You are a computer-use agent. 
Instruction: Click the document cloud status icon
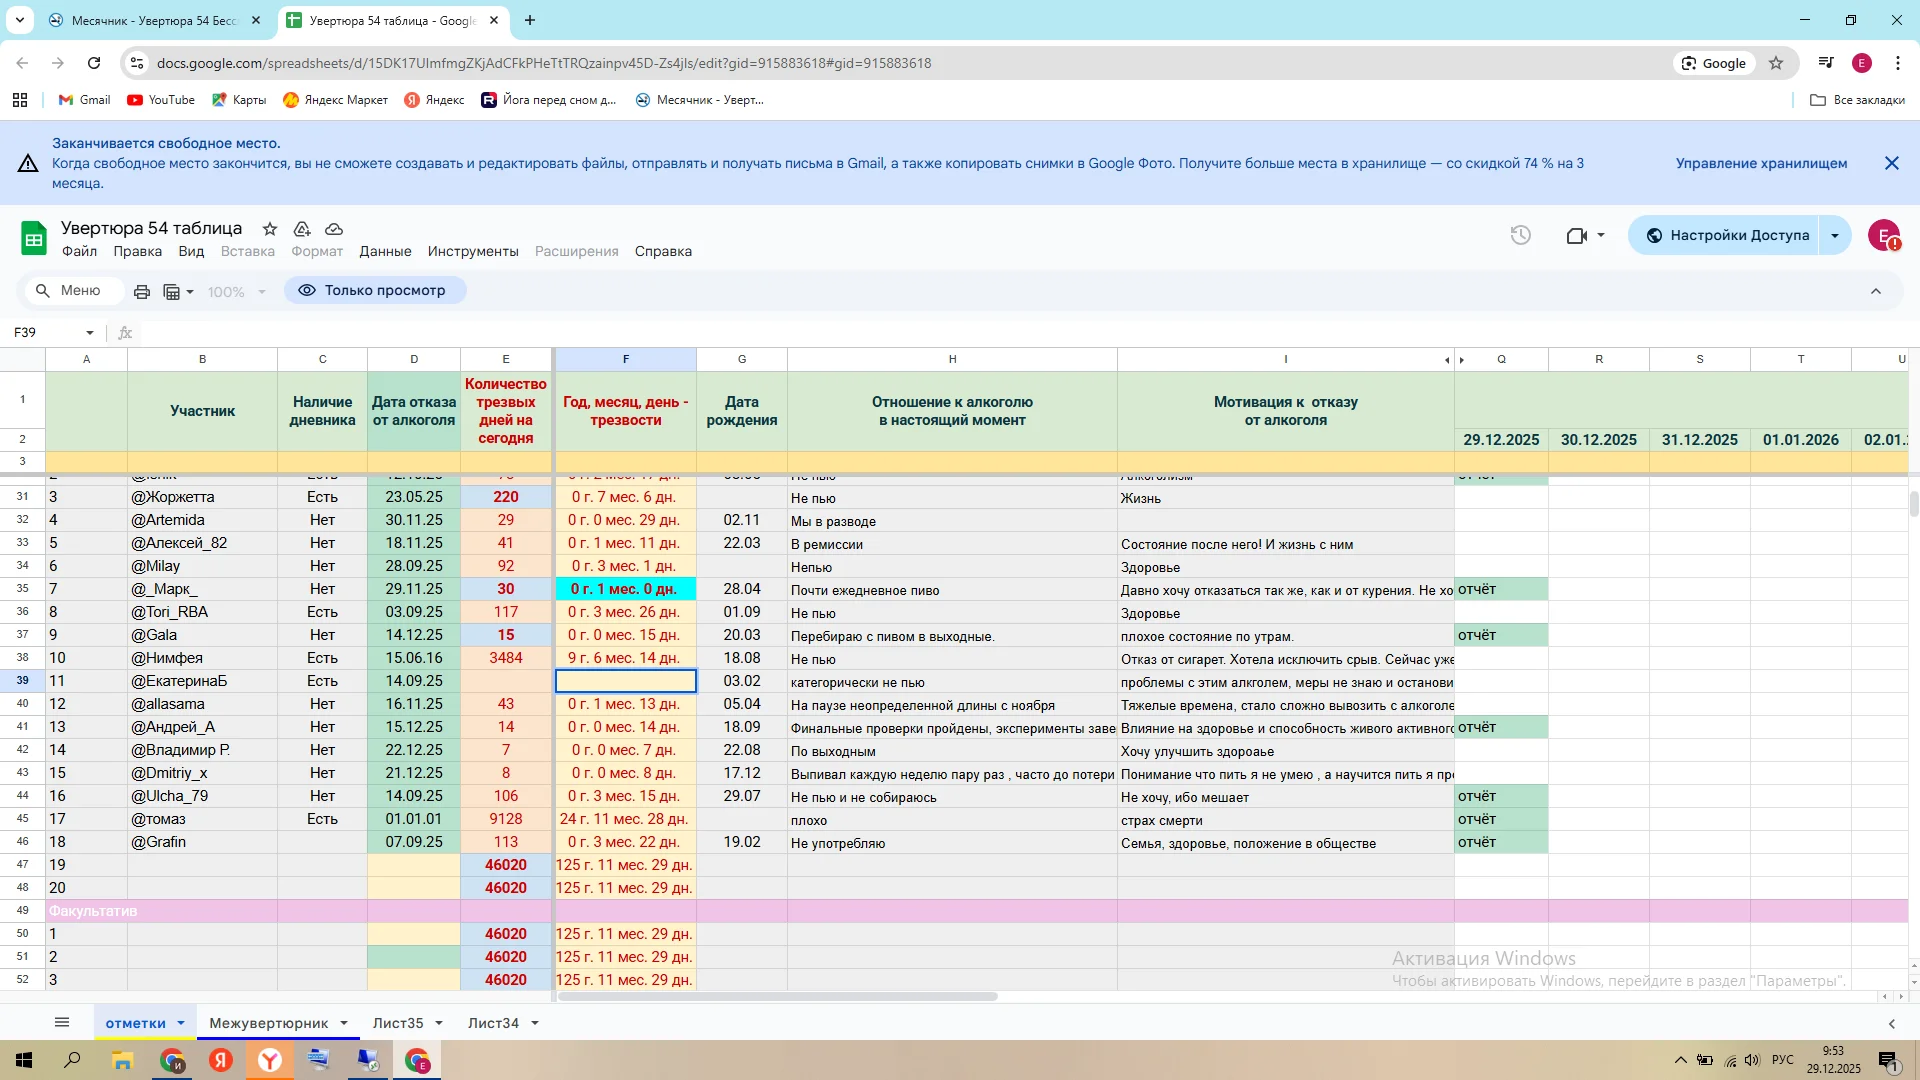tap(334, 229)
